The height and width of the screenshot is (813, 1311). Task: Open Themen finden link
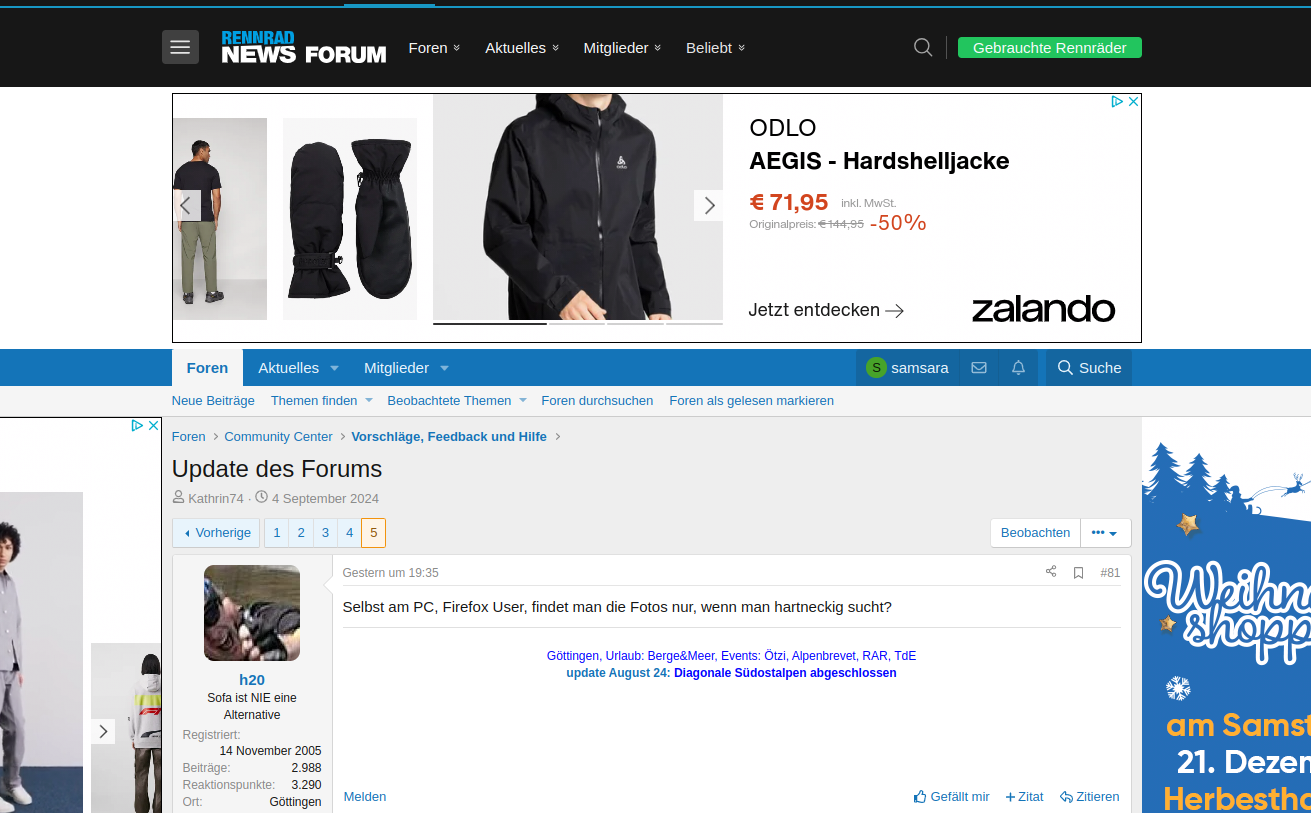pos(314,401)
